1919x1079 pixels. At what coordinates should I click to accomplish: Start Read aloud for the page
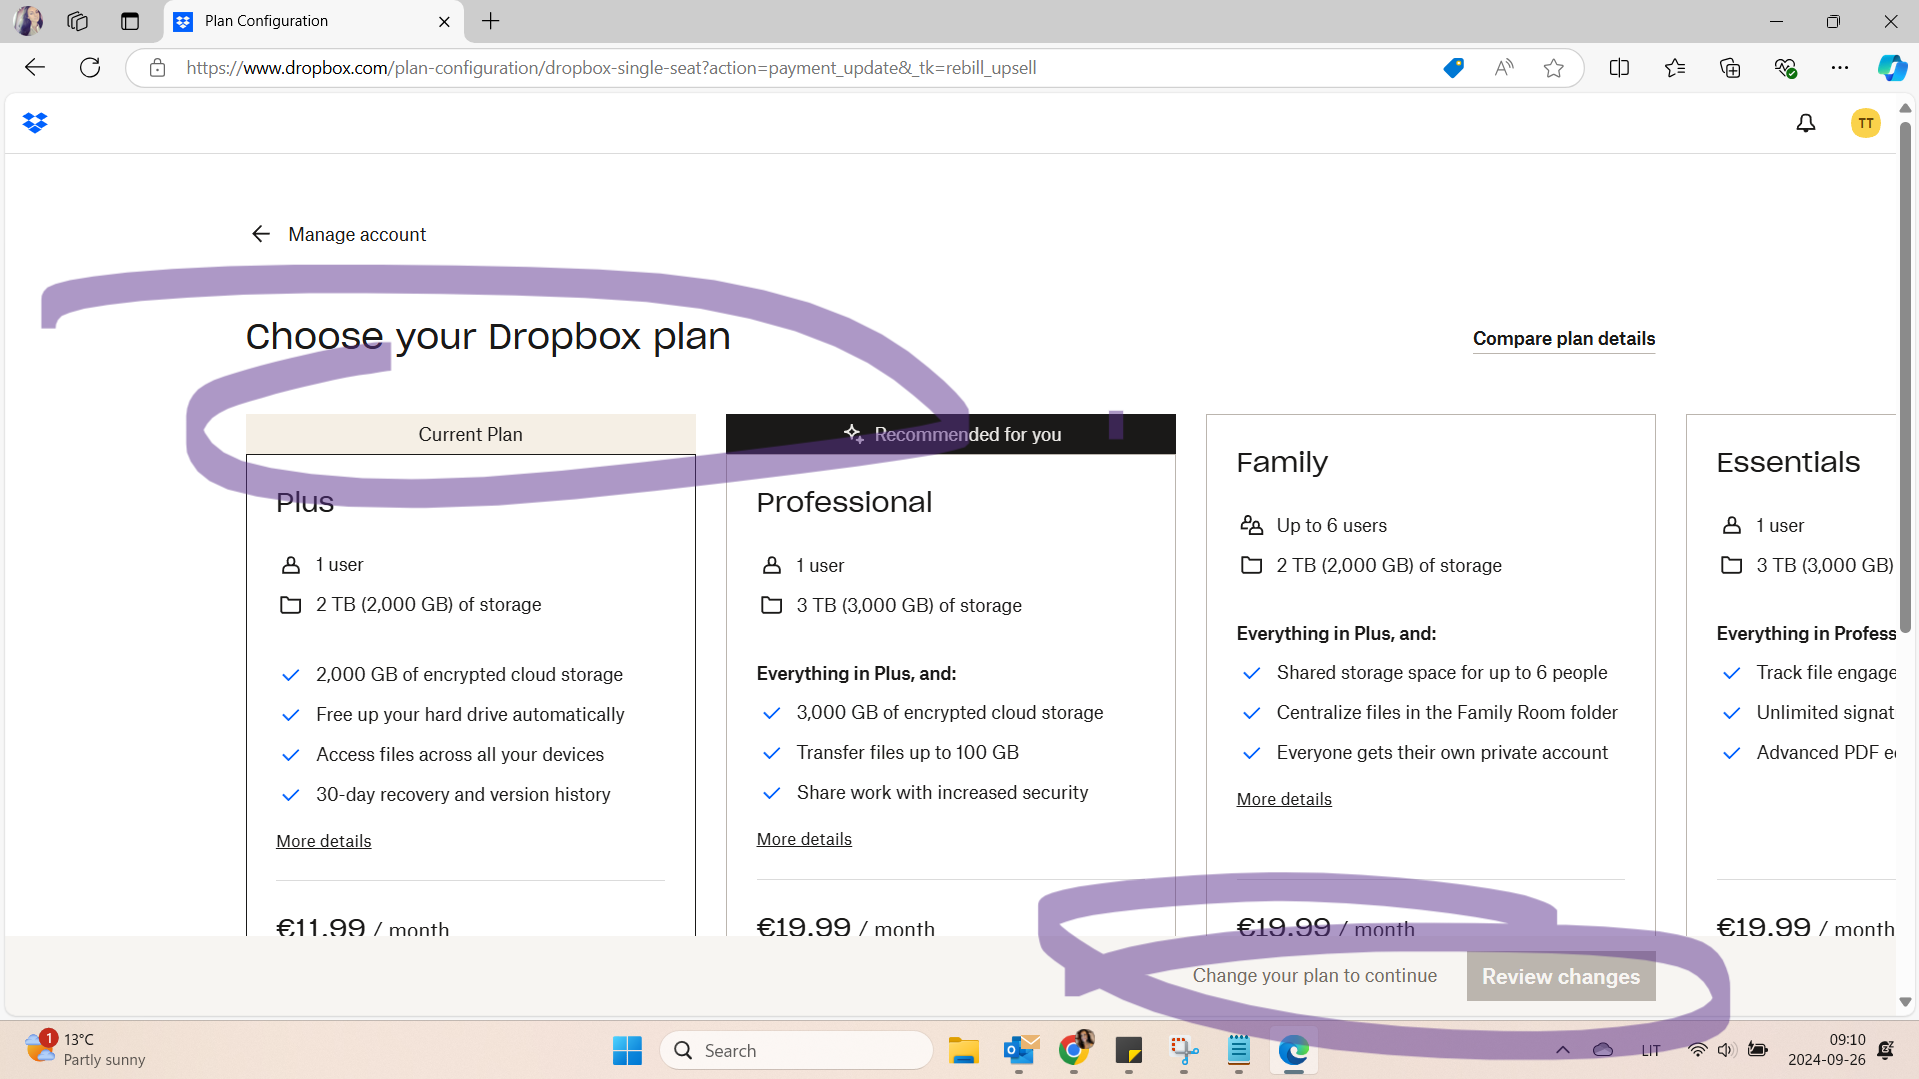1504,67
